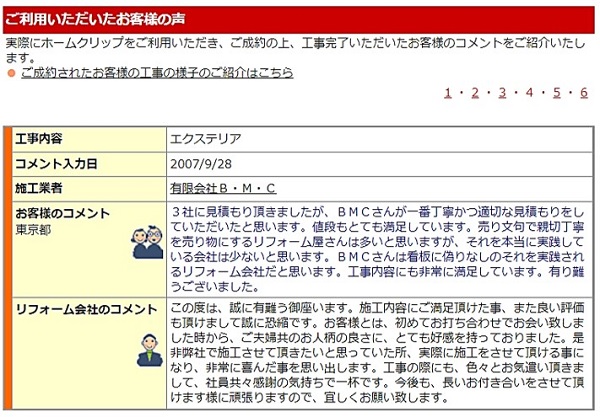Click the エクステリア value cell

click(x=207, y=138)
